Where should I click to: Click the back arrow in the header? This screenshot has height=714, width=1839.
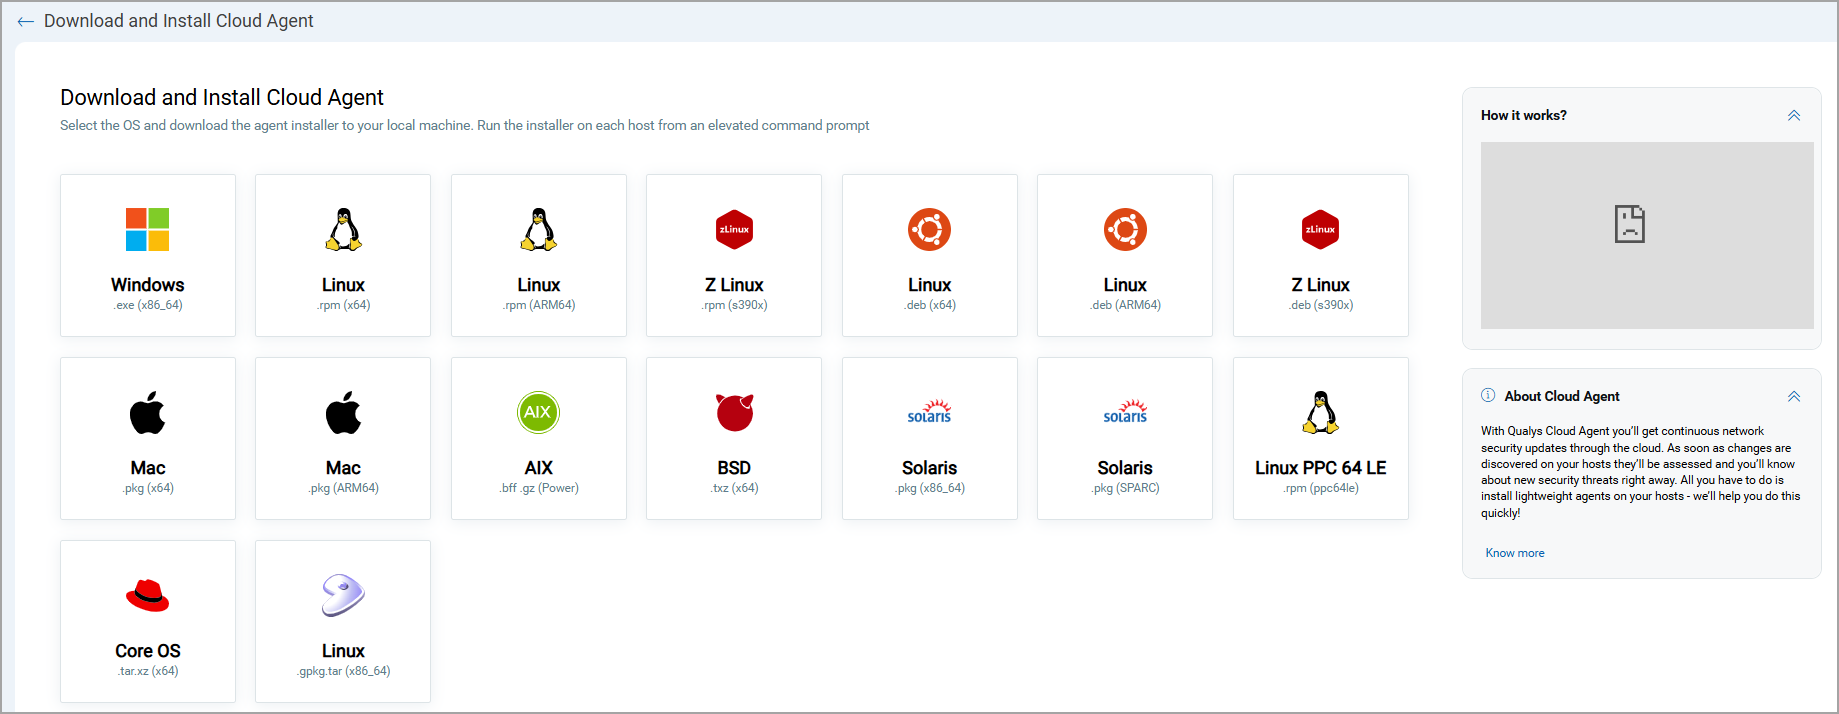pyautogui.click(x=25, y=21)
